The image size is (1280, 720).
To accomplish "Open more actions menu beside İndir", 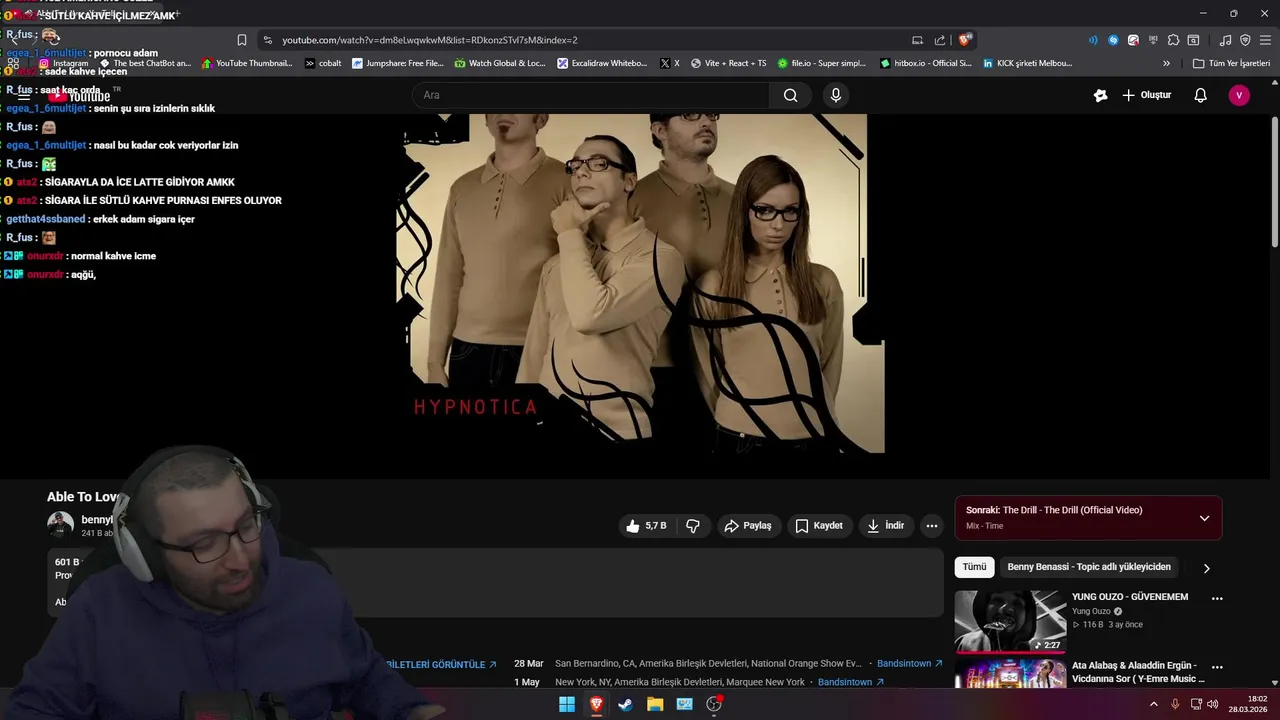I will [x=932, y=526].
